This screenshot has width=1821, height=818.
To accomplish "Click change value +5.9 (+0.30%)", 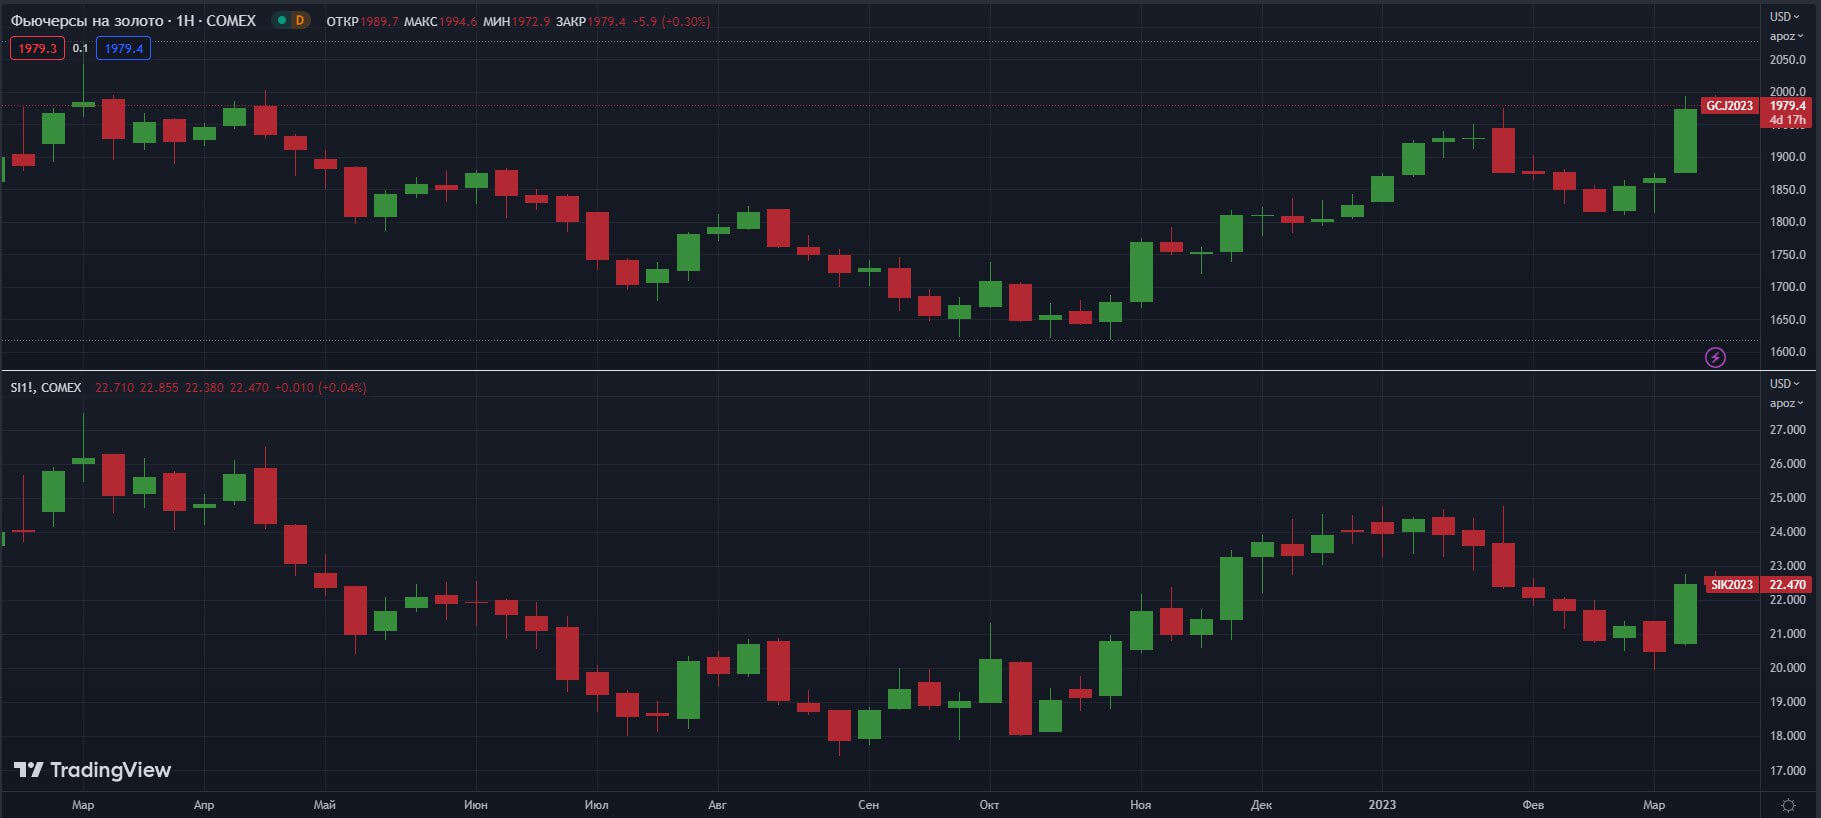I will [671, 21].
